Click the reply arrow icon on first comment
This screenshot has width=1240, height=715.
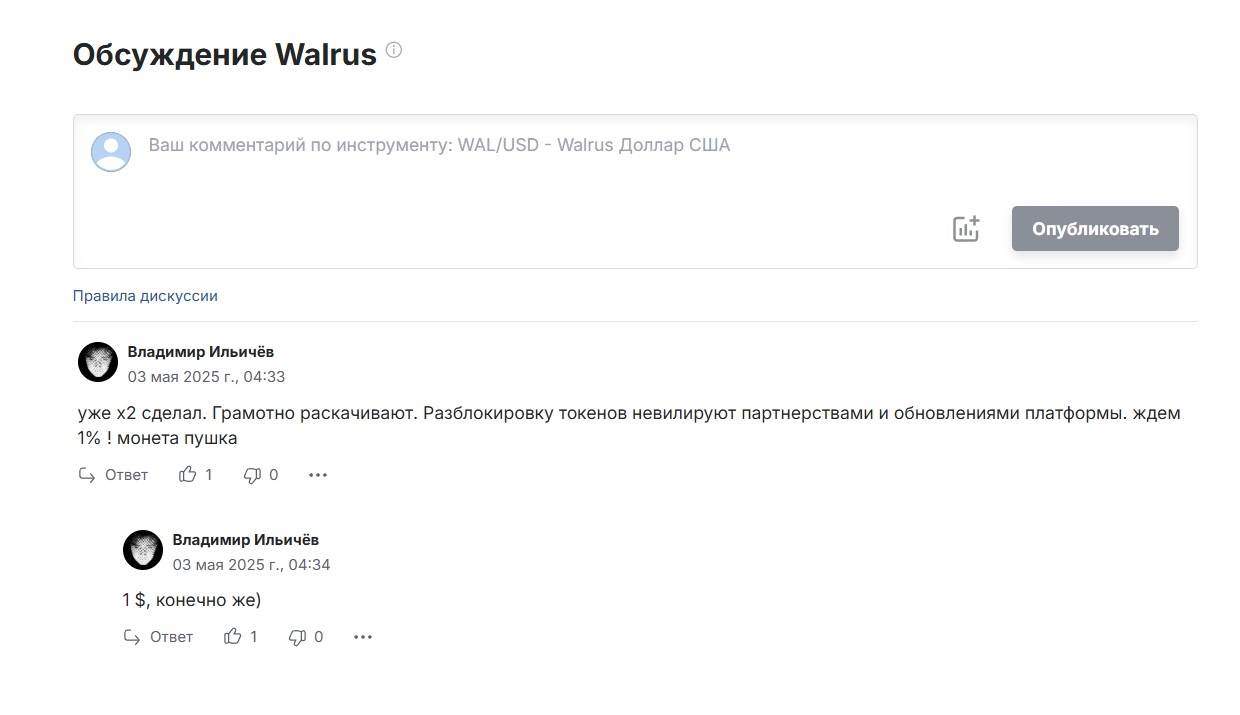[x=89, y=474]
